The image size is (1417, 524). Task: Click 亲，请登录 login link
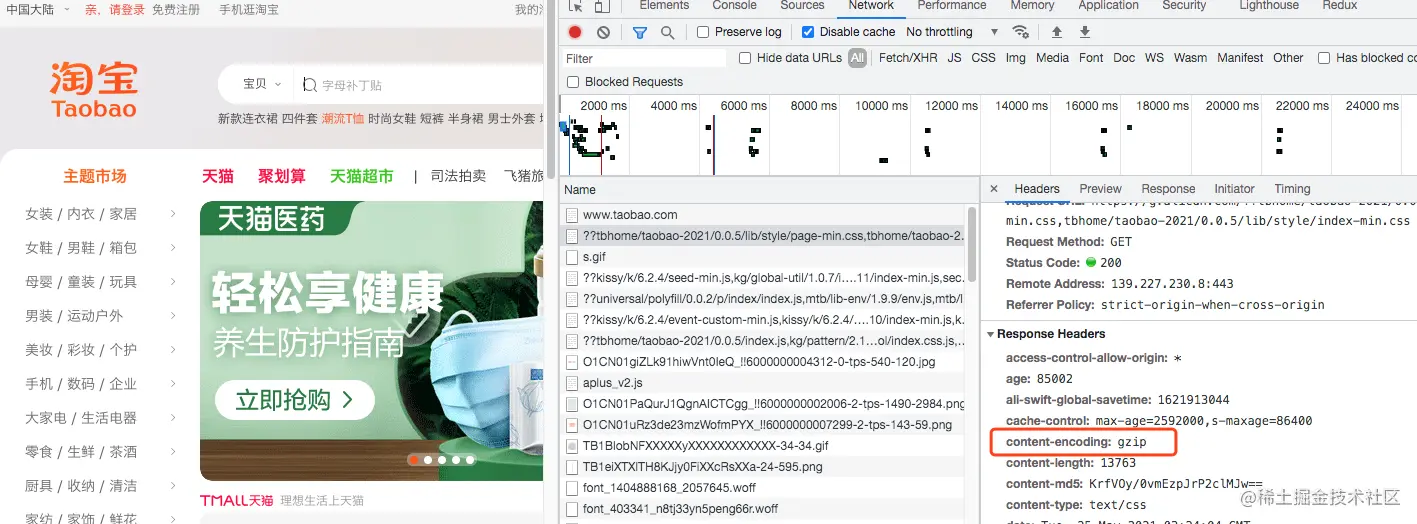pyautogui.click(x=115, y=9)
